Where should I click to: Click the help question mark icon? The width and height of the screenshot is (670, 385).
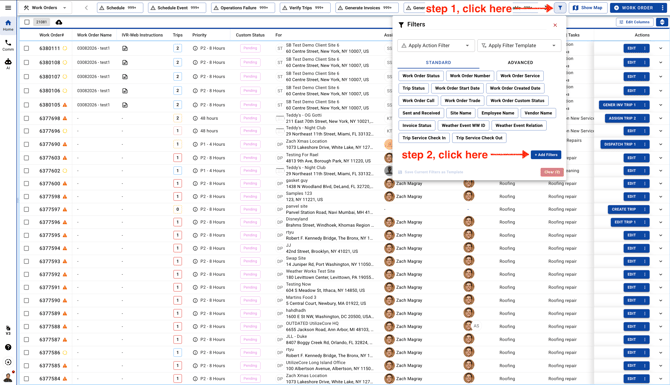pyautogui.click(x=8, y=347)
